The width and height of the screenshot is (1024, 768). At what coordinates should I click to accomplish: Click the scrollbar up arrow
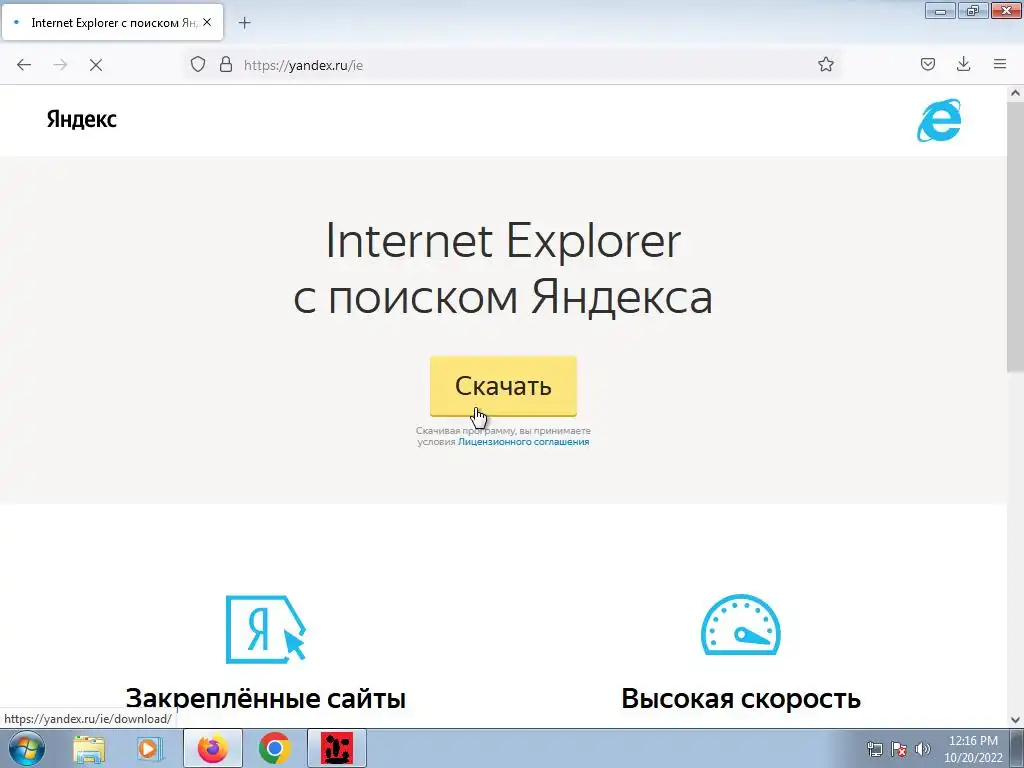click(1016, 93)
